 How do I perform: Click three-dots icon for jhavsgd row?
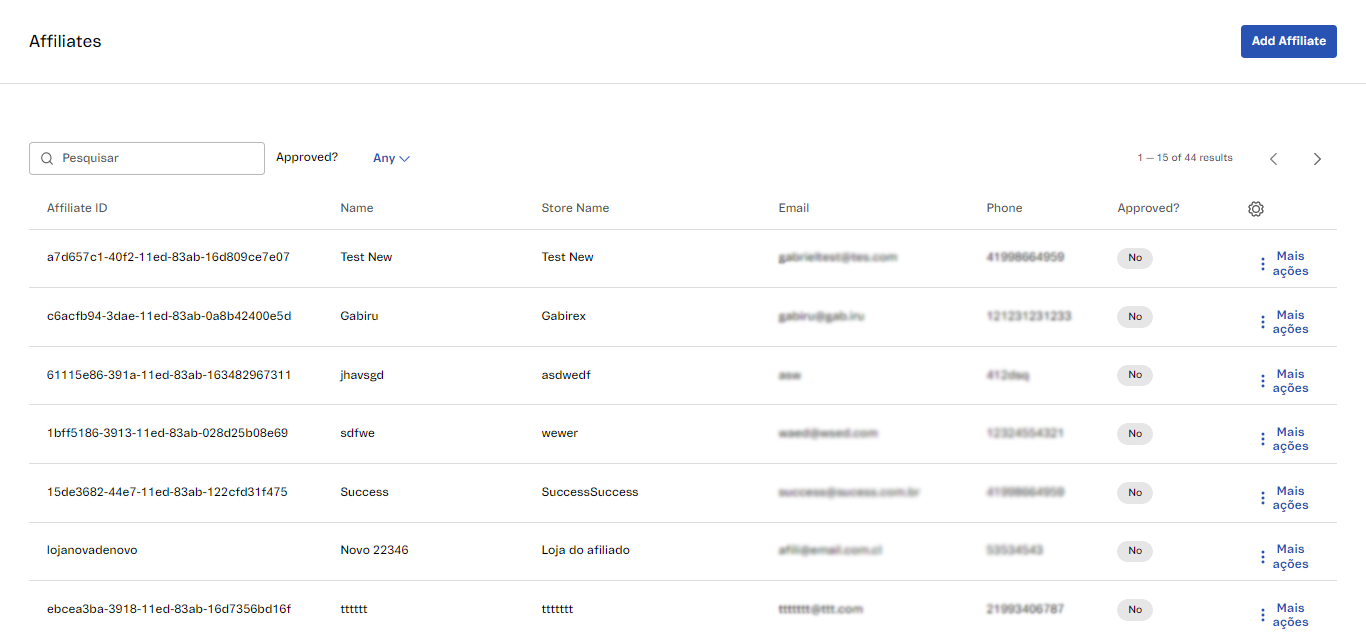[1263, 381]
